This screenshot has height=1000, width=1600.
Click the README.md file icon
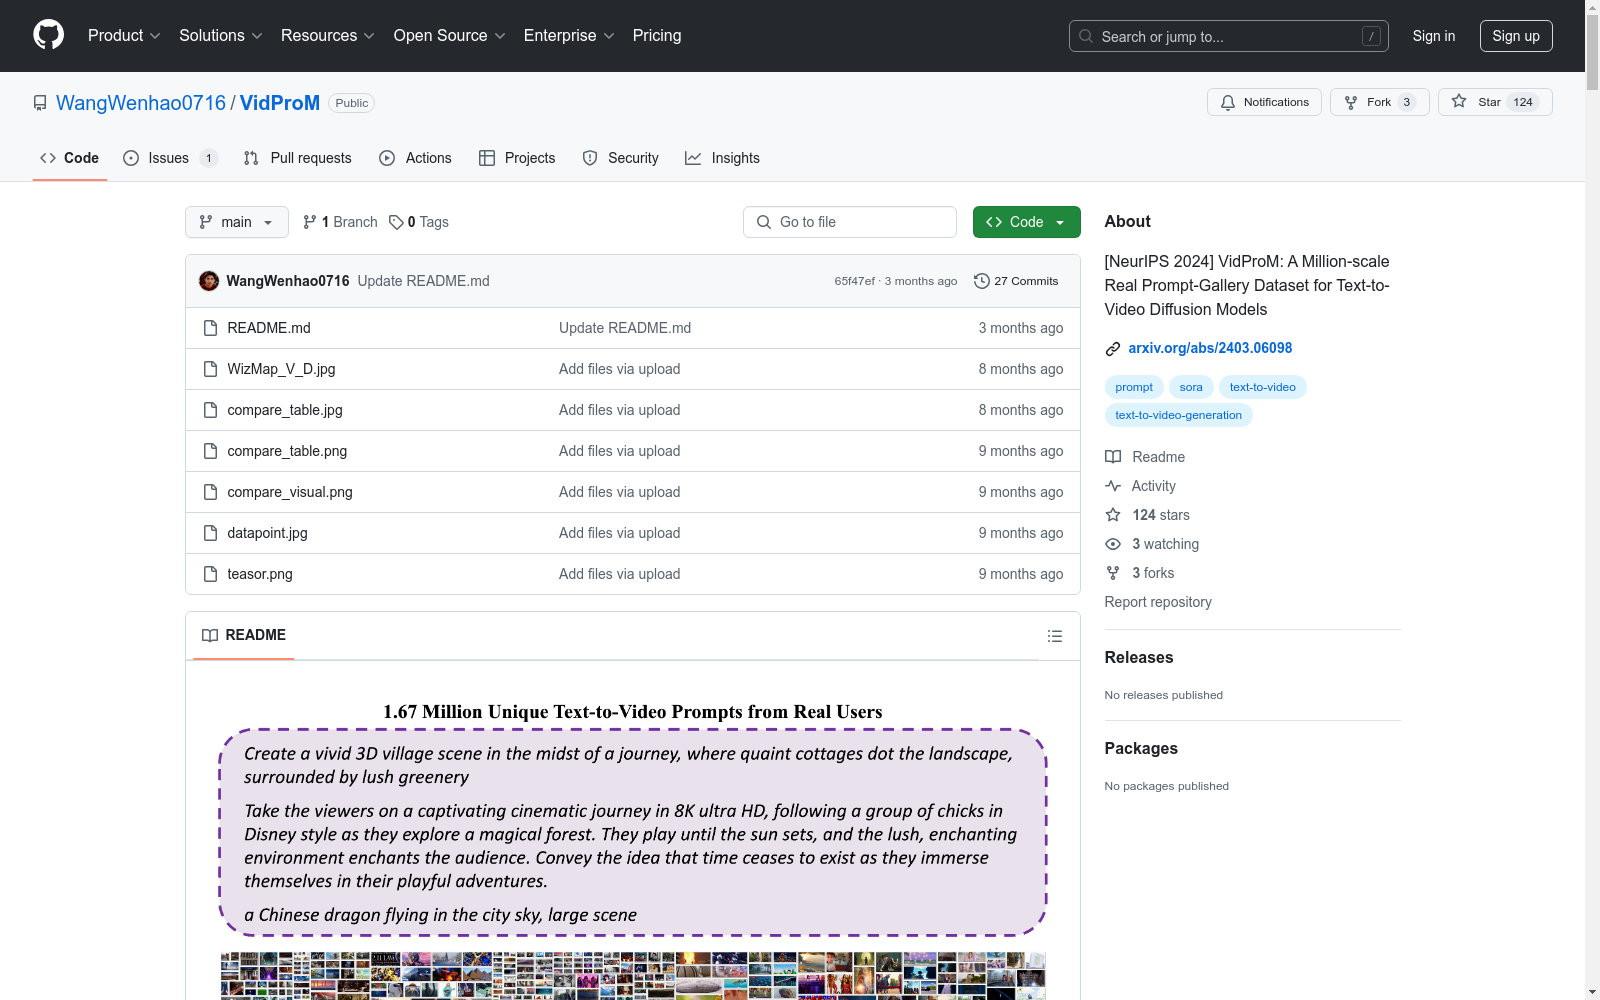pyautogui.click(x=210, y=328)
